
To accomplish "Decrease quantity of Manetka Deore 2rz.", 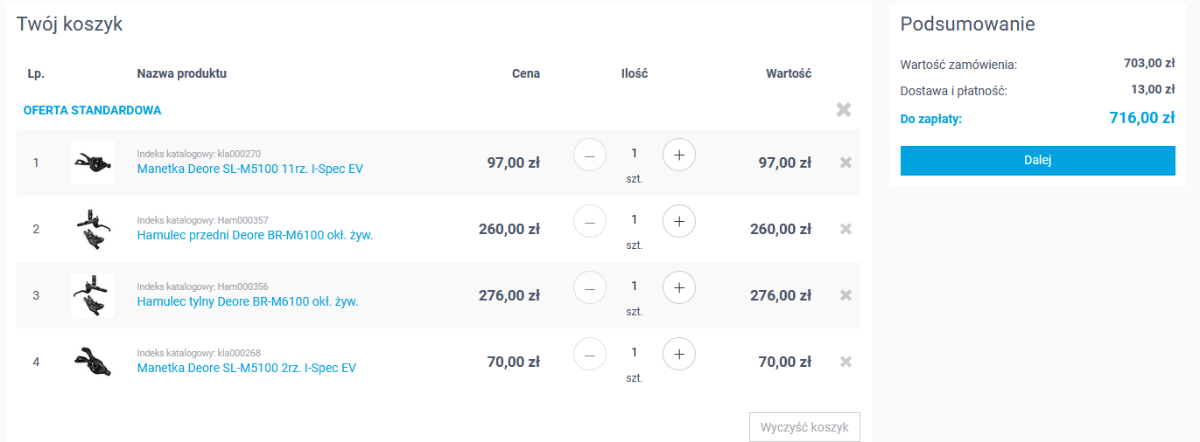I will [x=589, y=354].
